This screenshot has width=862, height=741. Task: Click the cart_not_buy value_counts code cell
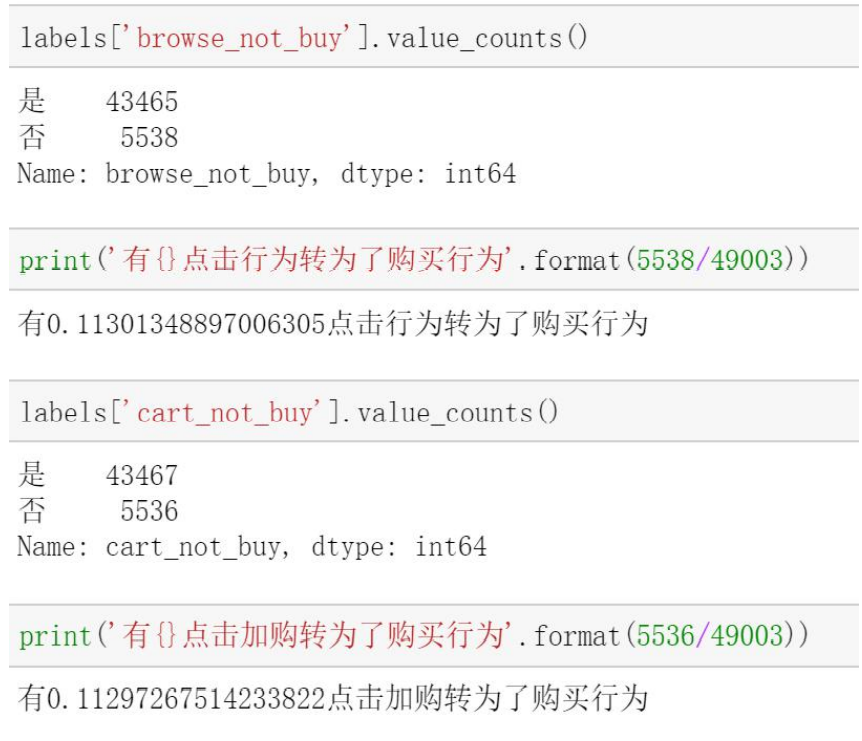pos(434,411)
